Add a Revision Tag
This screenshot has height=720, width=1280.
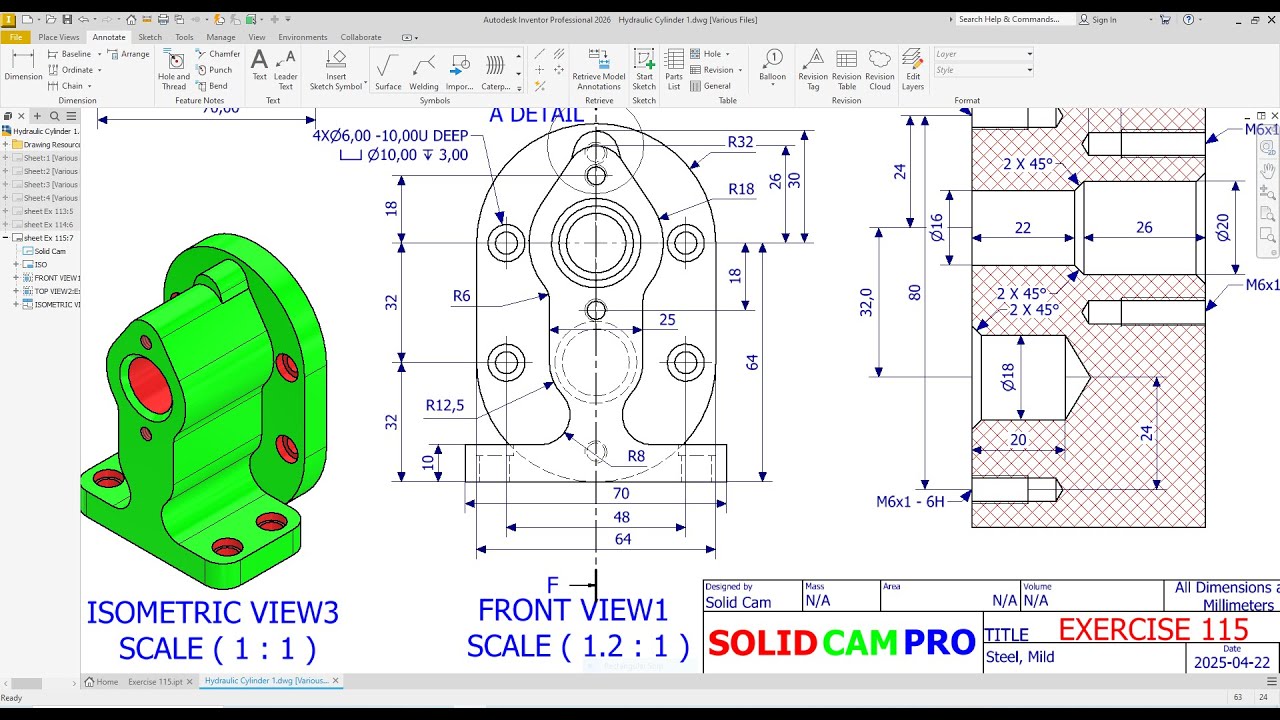pyautogui.click(x=813, y=69)
